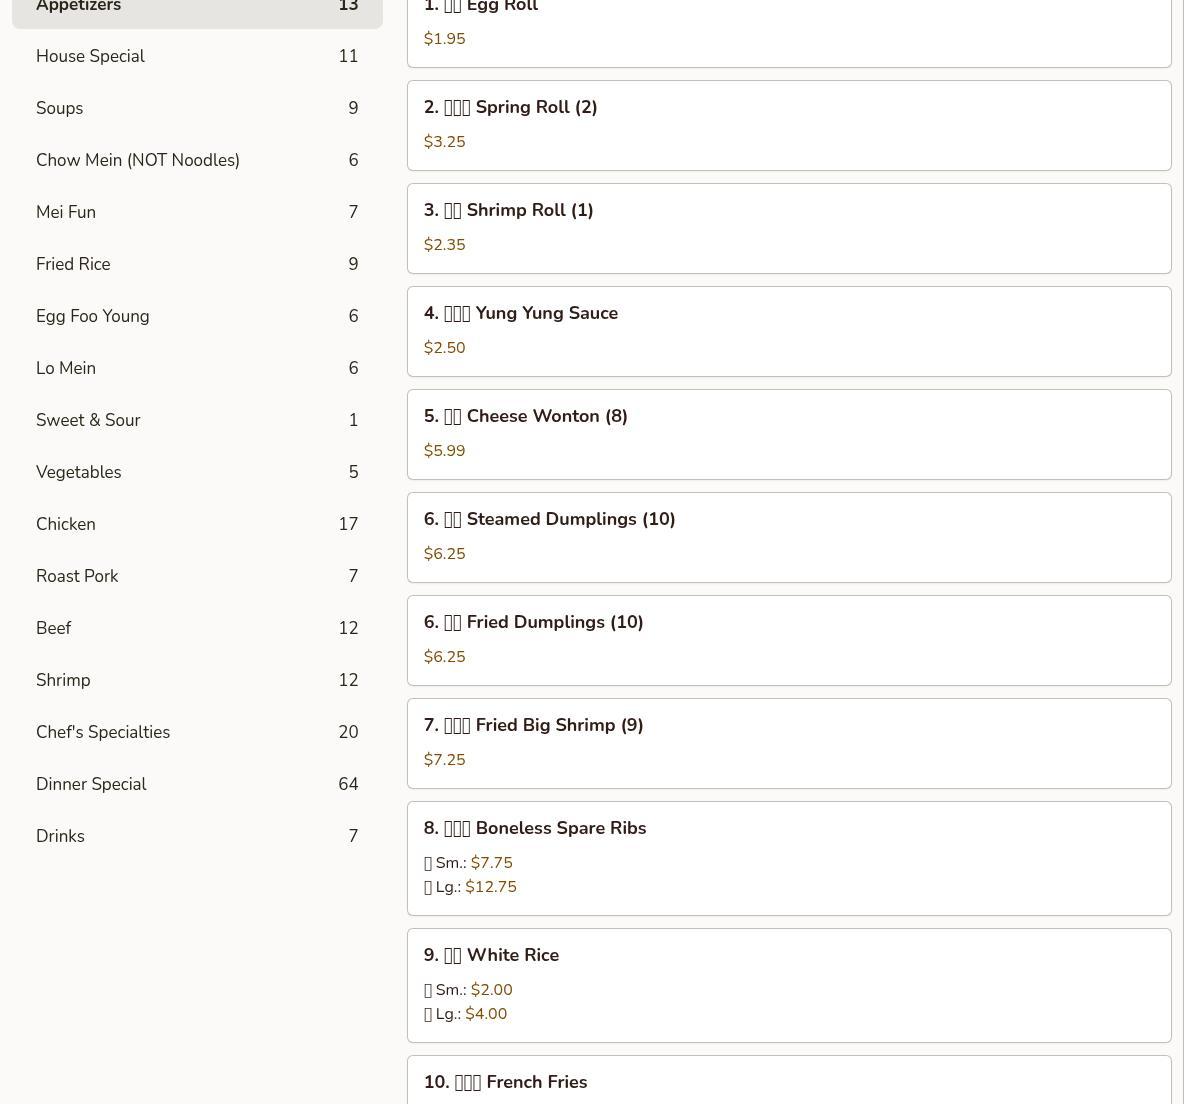Click White Rice small price $2.00
This screenshot has width=1204, height=1104.
coord(491,990)
